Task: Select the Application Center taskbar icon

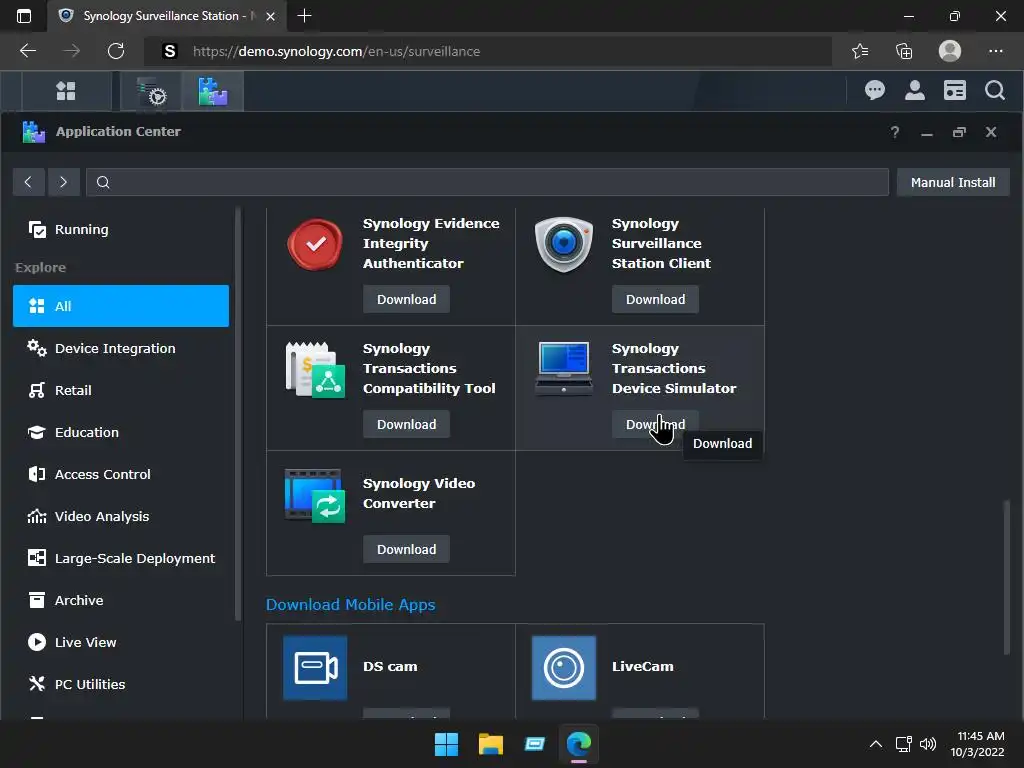Action: tap(213, 91)
